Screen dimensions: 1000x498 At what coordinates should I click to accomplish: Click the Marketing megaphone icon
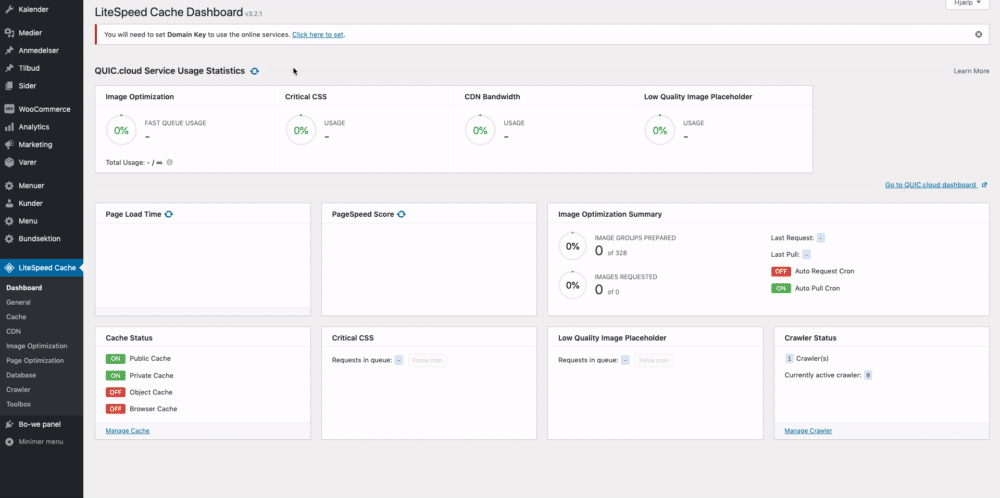[x=9, y=145]
